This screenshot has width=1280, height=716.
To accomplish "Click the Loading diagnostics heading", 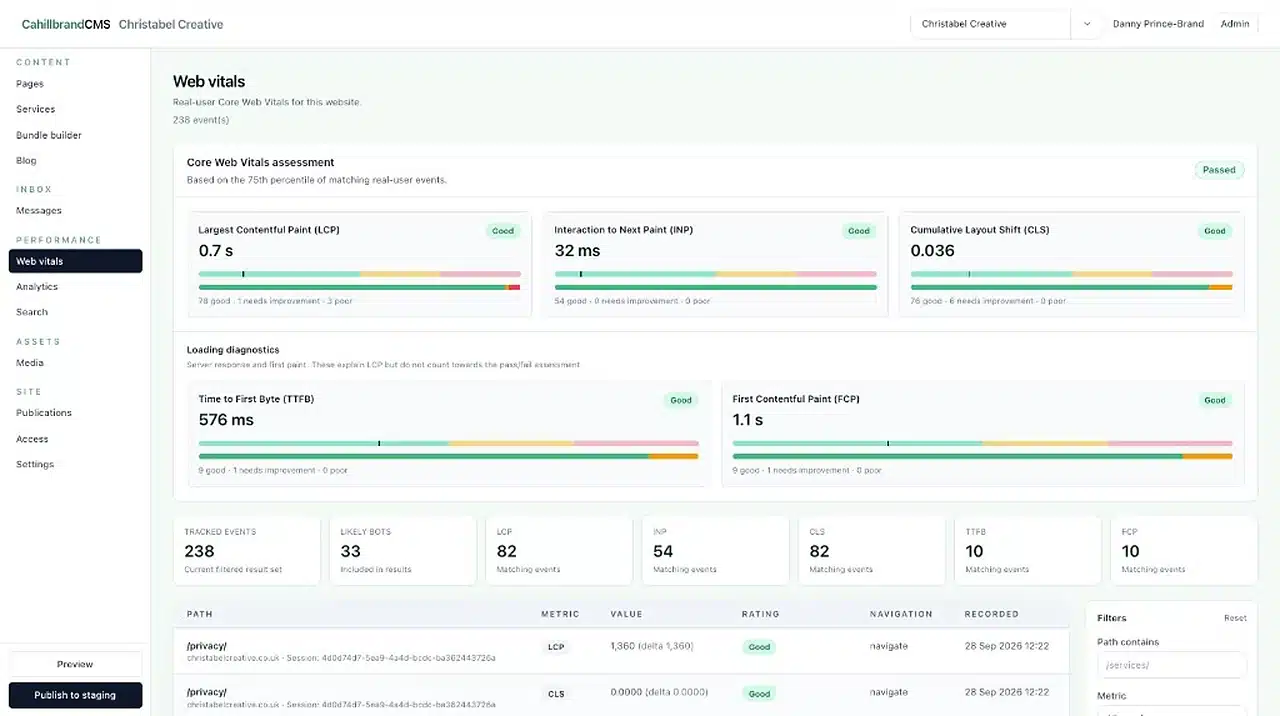I will coord(233,350).
